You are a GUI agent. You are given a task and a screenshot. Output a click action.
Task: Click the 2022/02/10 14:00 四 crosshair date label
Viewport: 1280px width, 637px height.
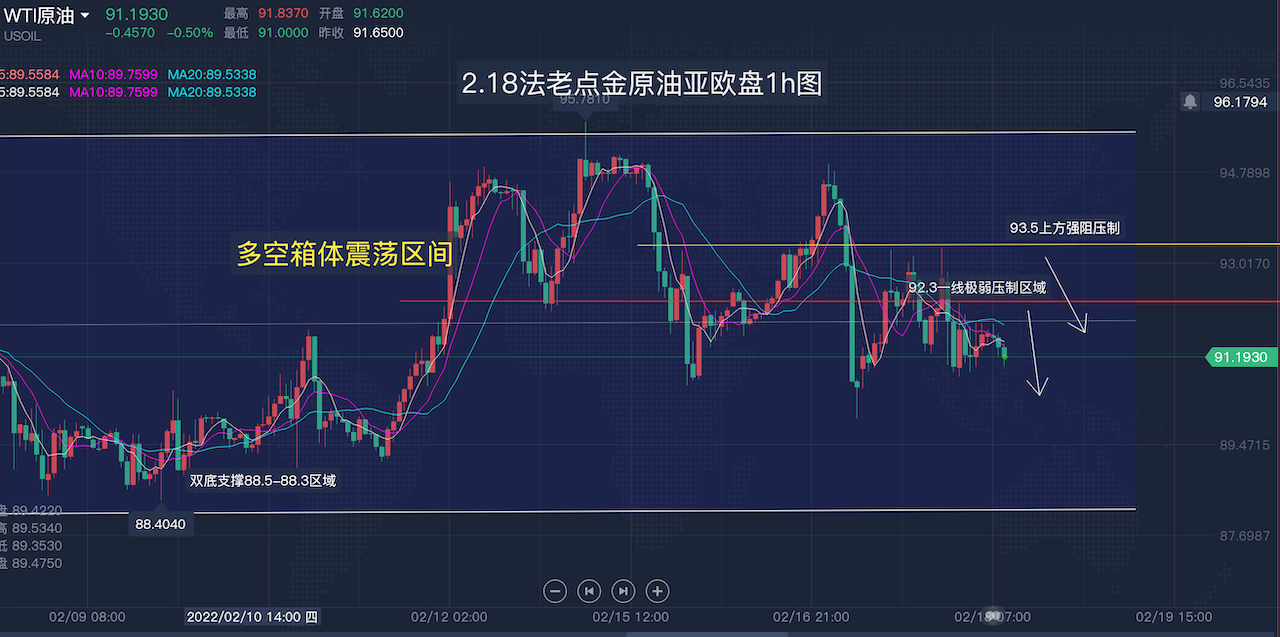point(253,617)
